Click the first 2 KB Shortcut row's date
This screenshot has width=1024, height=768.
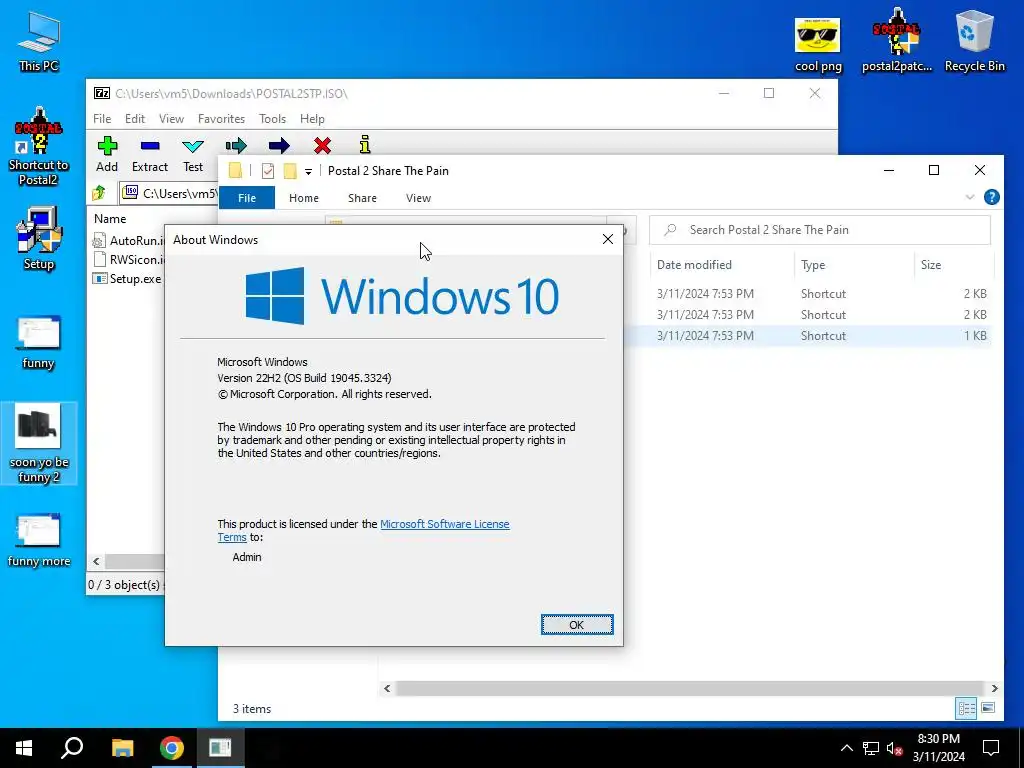tap(705, 294)
